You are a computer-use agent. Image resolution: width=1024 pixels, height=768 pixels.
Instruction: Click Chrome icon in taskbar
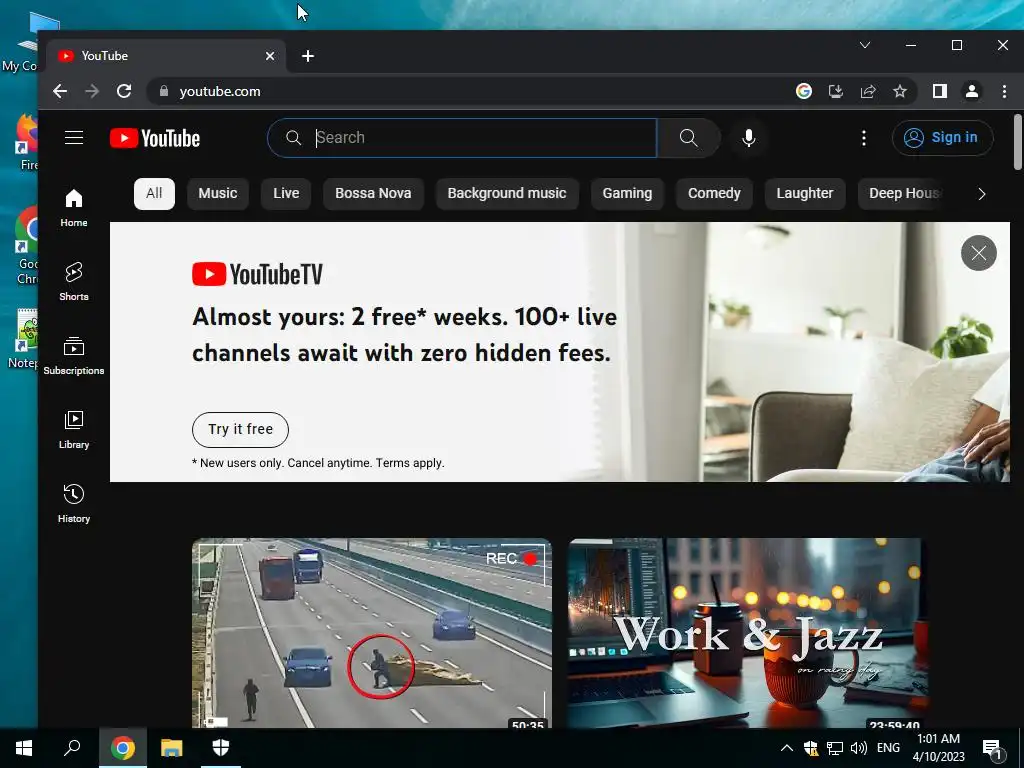tap(123, 748)
